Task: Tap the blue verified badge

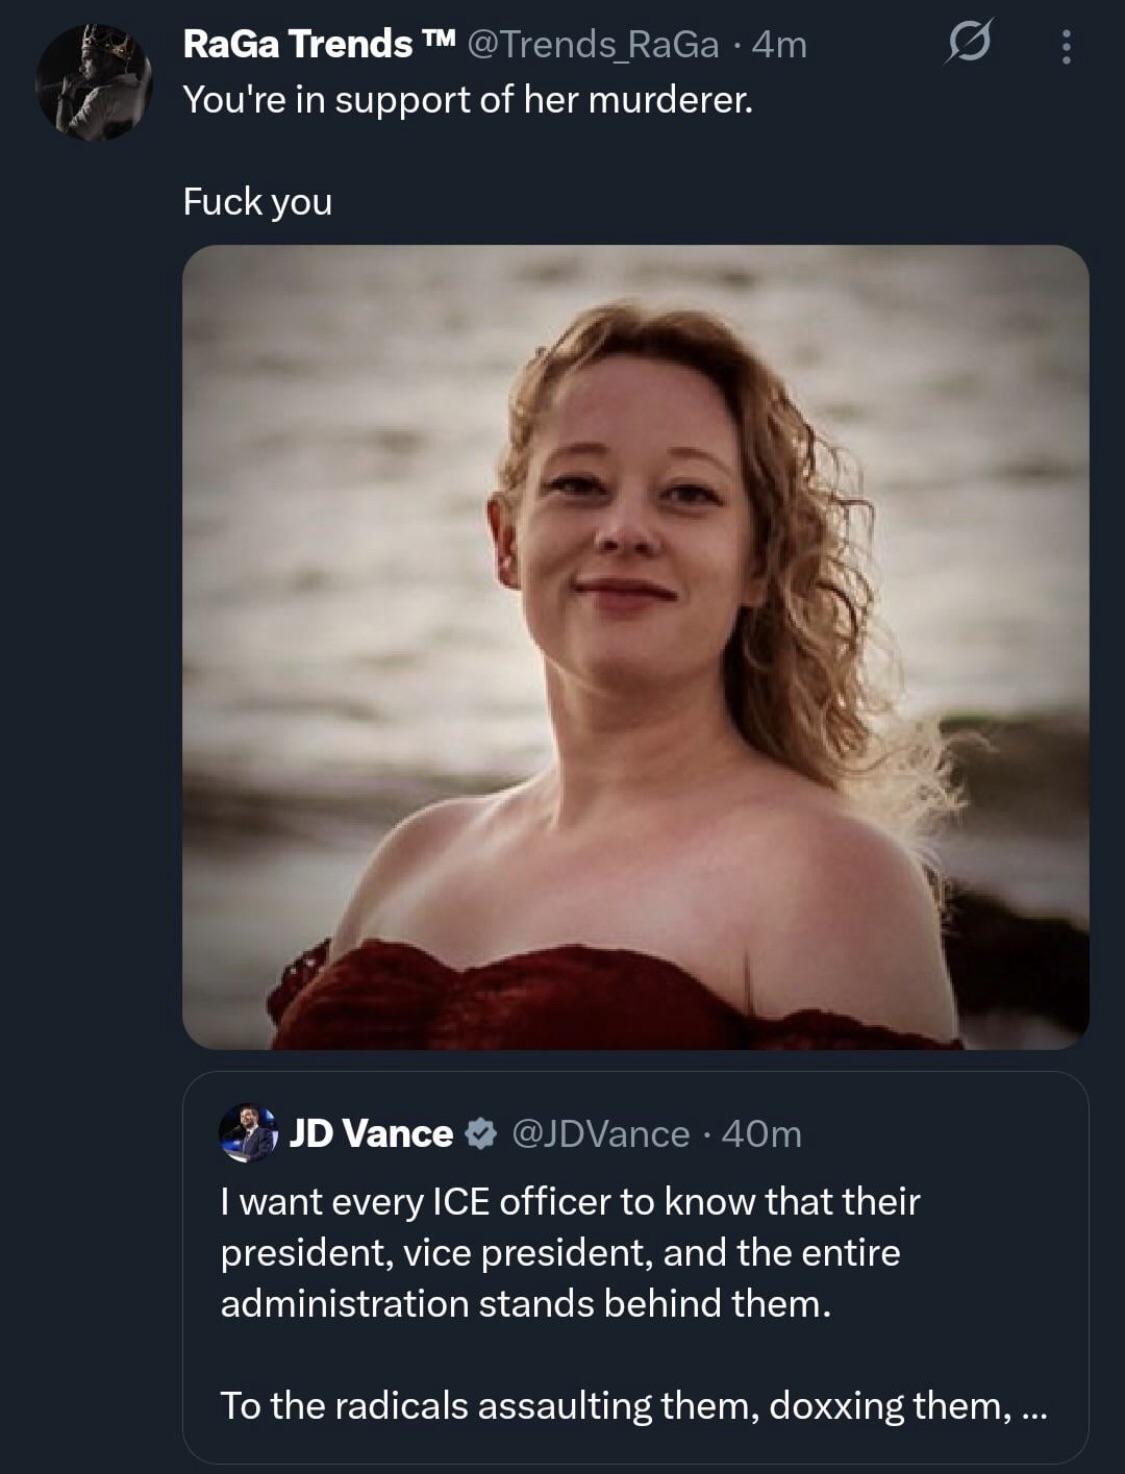Action: (x=481, y=1134)
